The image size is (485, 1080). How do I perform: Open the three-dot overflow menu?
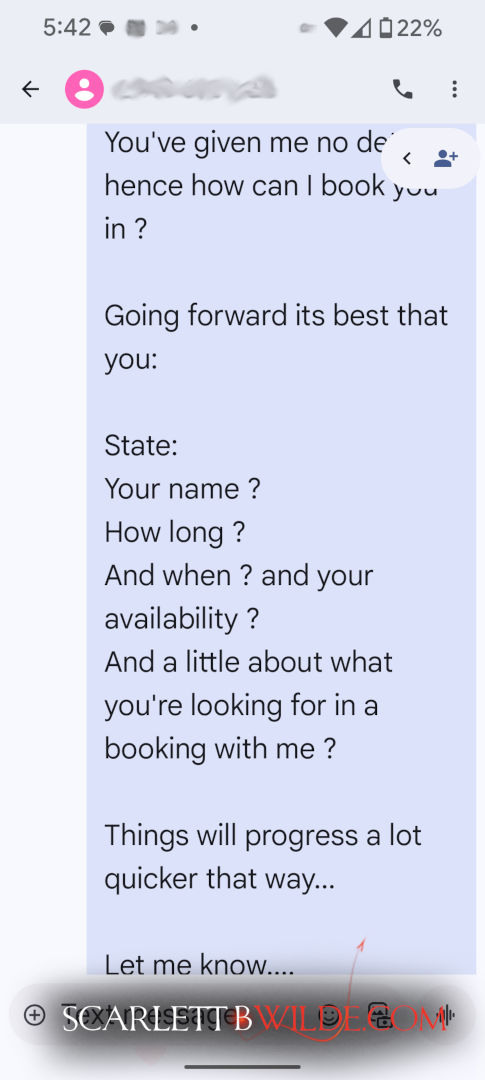tap(454, 90)
